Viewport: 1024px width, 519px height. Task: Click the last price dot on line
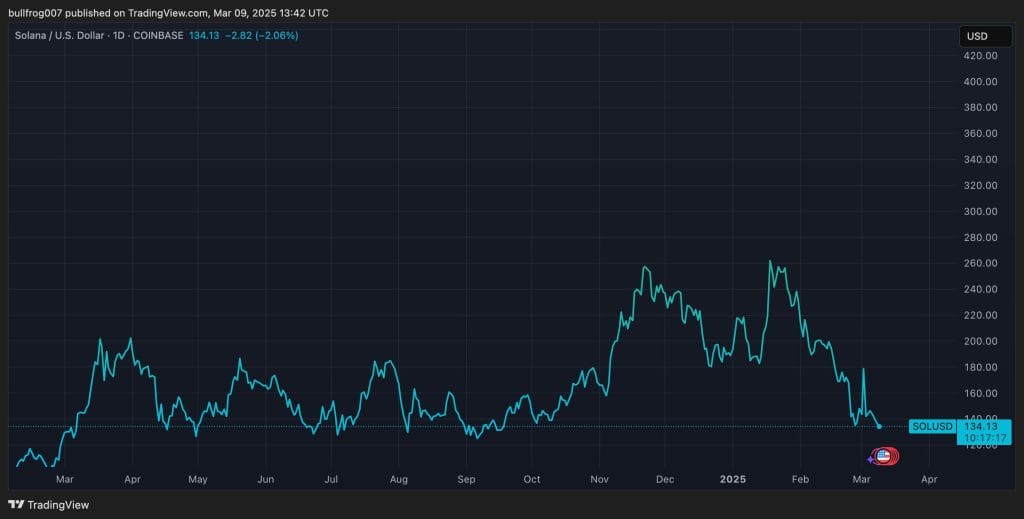[880, 426]
